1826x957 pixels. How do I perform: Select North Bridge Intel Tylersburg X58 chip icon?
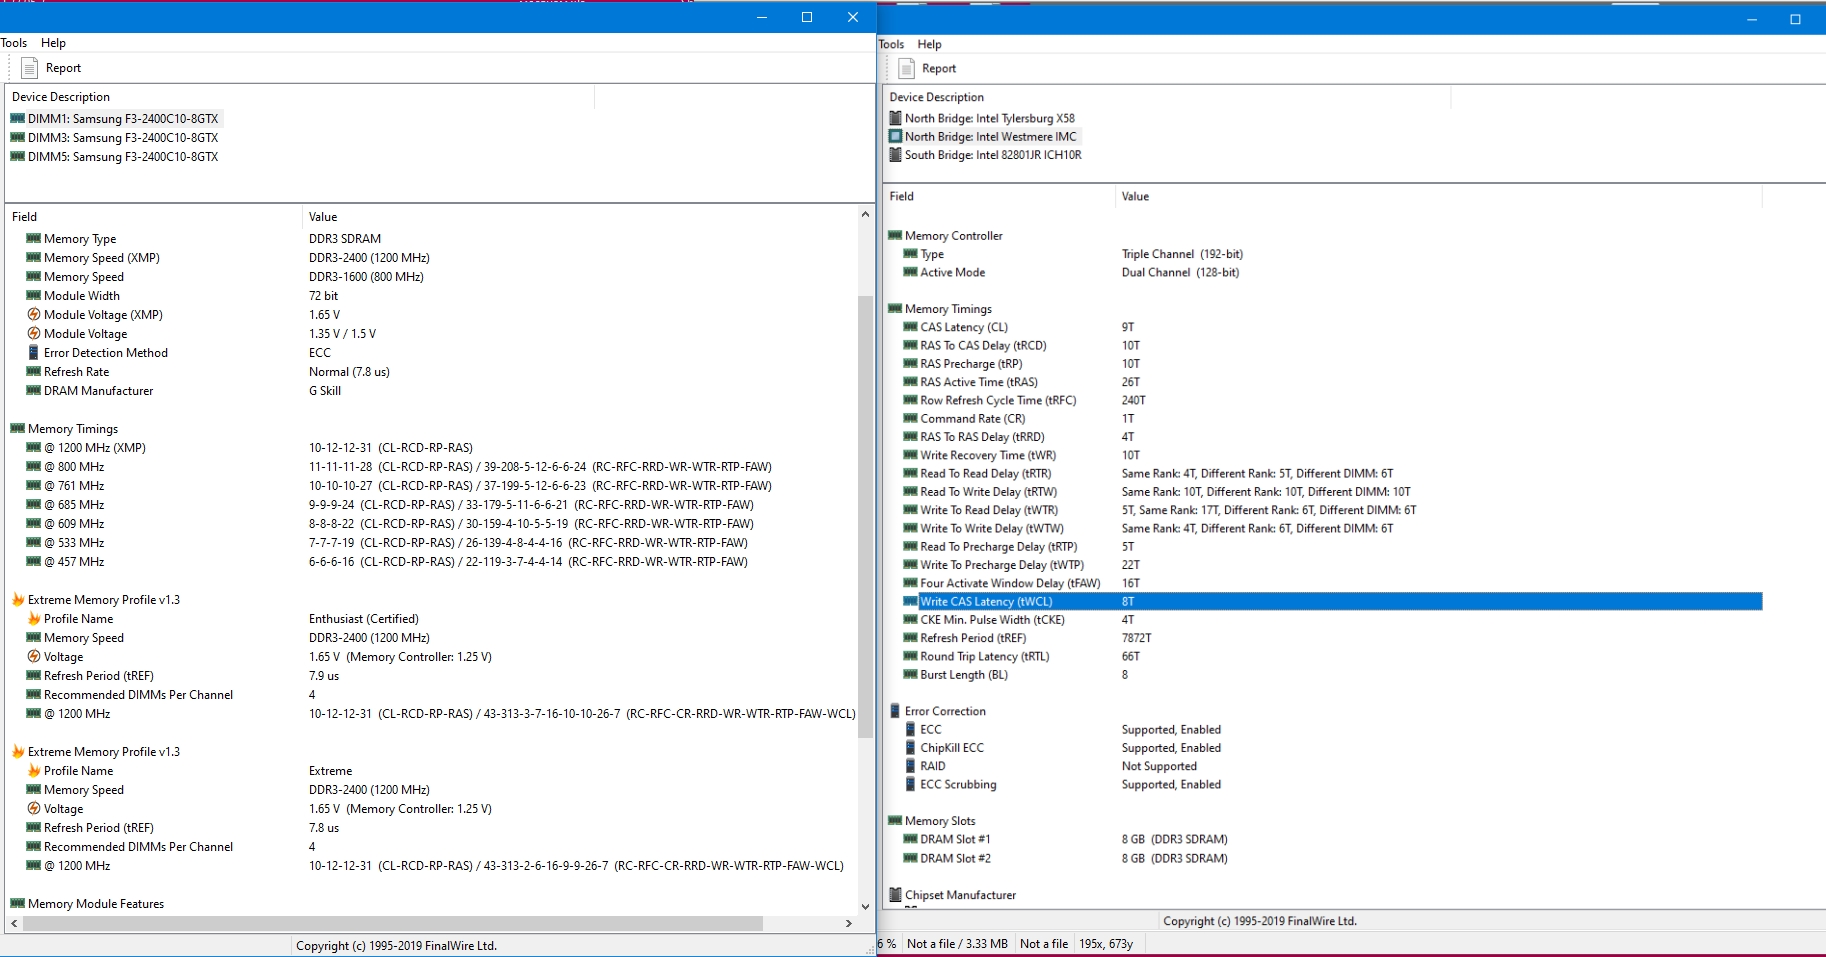coord(895,118)
